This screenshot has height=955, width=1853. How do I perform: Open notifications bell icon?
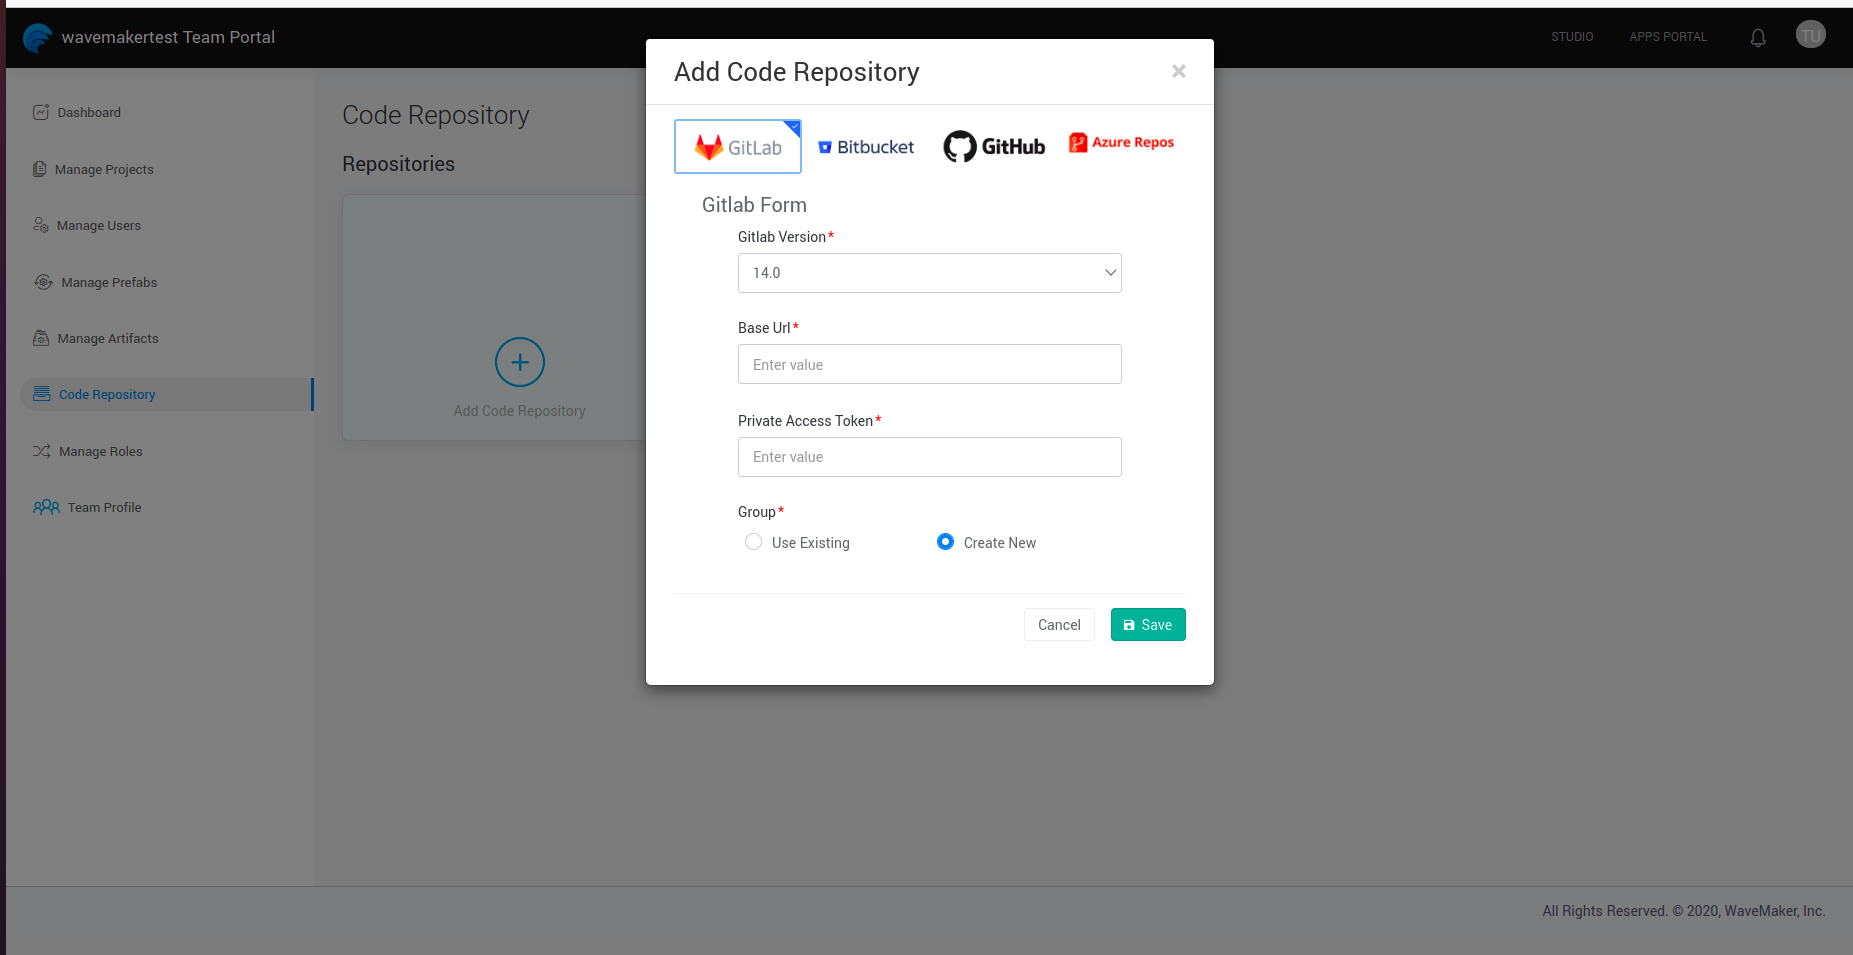coord(1757,38)
